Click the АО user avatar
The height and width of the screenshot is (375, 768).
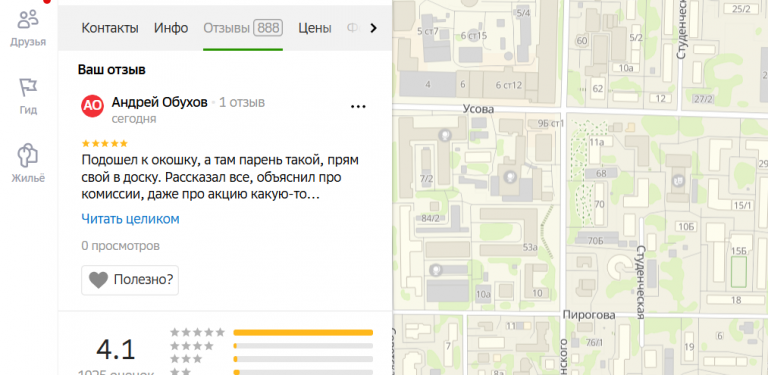pyautogui.click(x=93, y=106)
